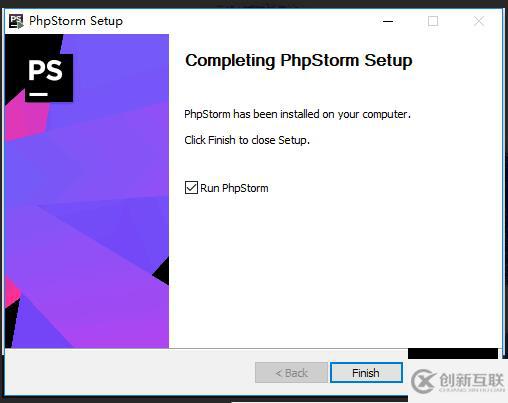Click the watermark swirl logo icon
This screenshot has height=403, width=508.
point(423,381)
